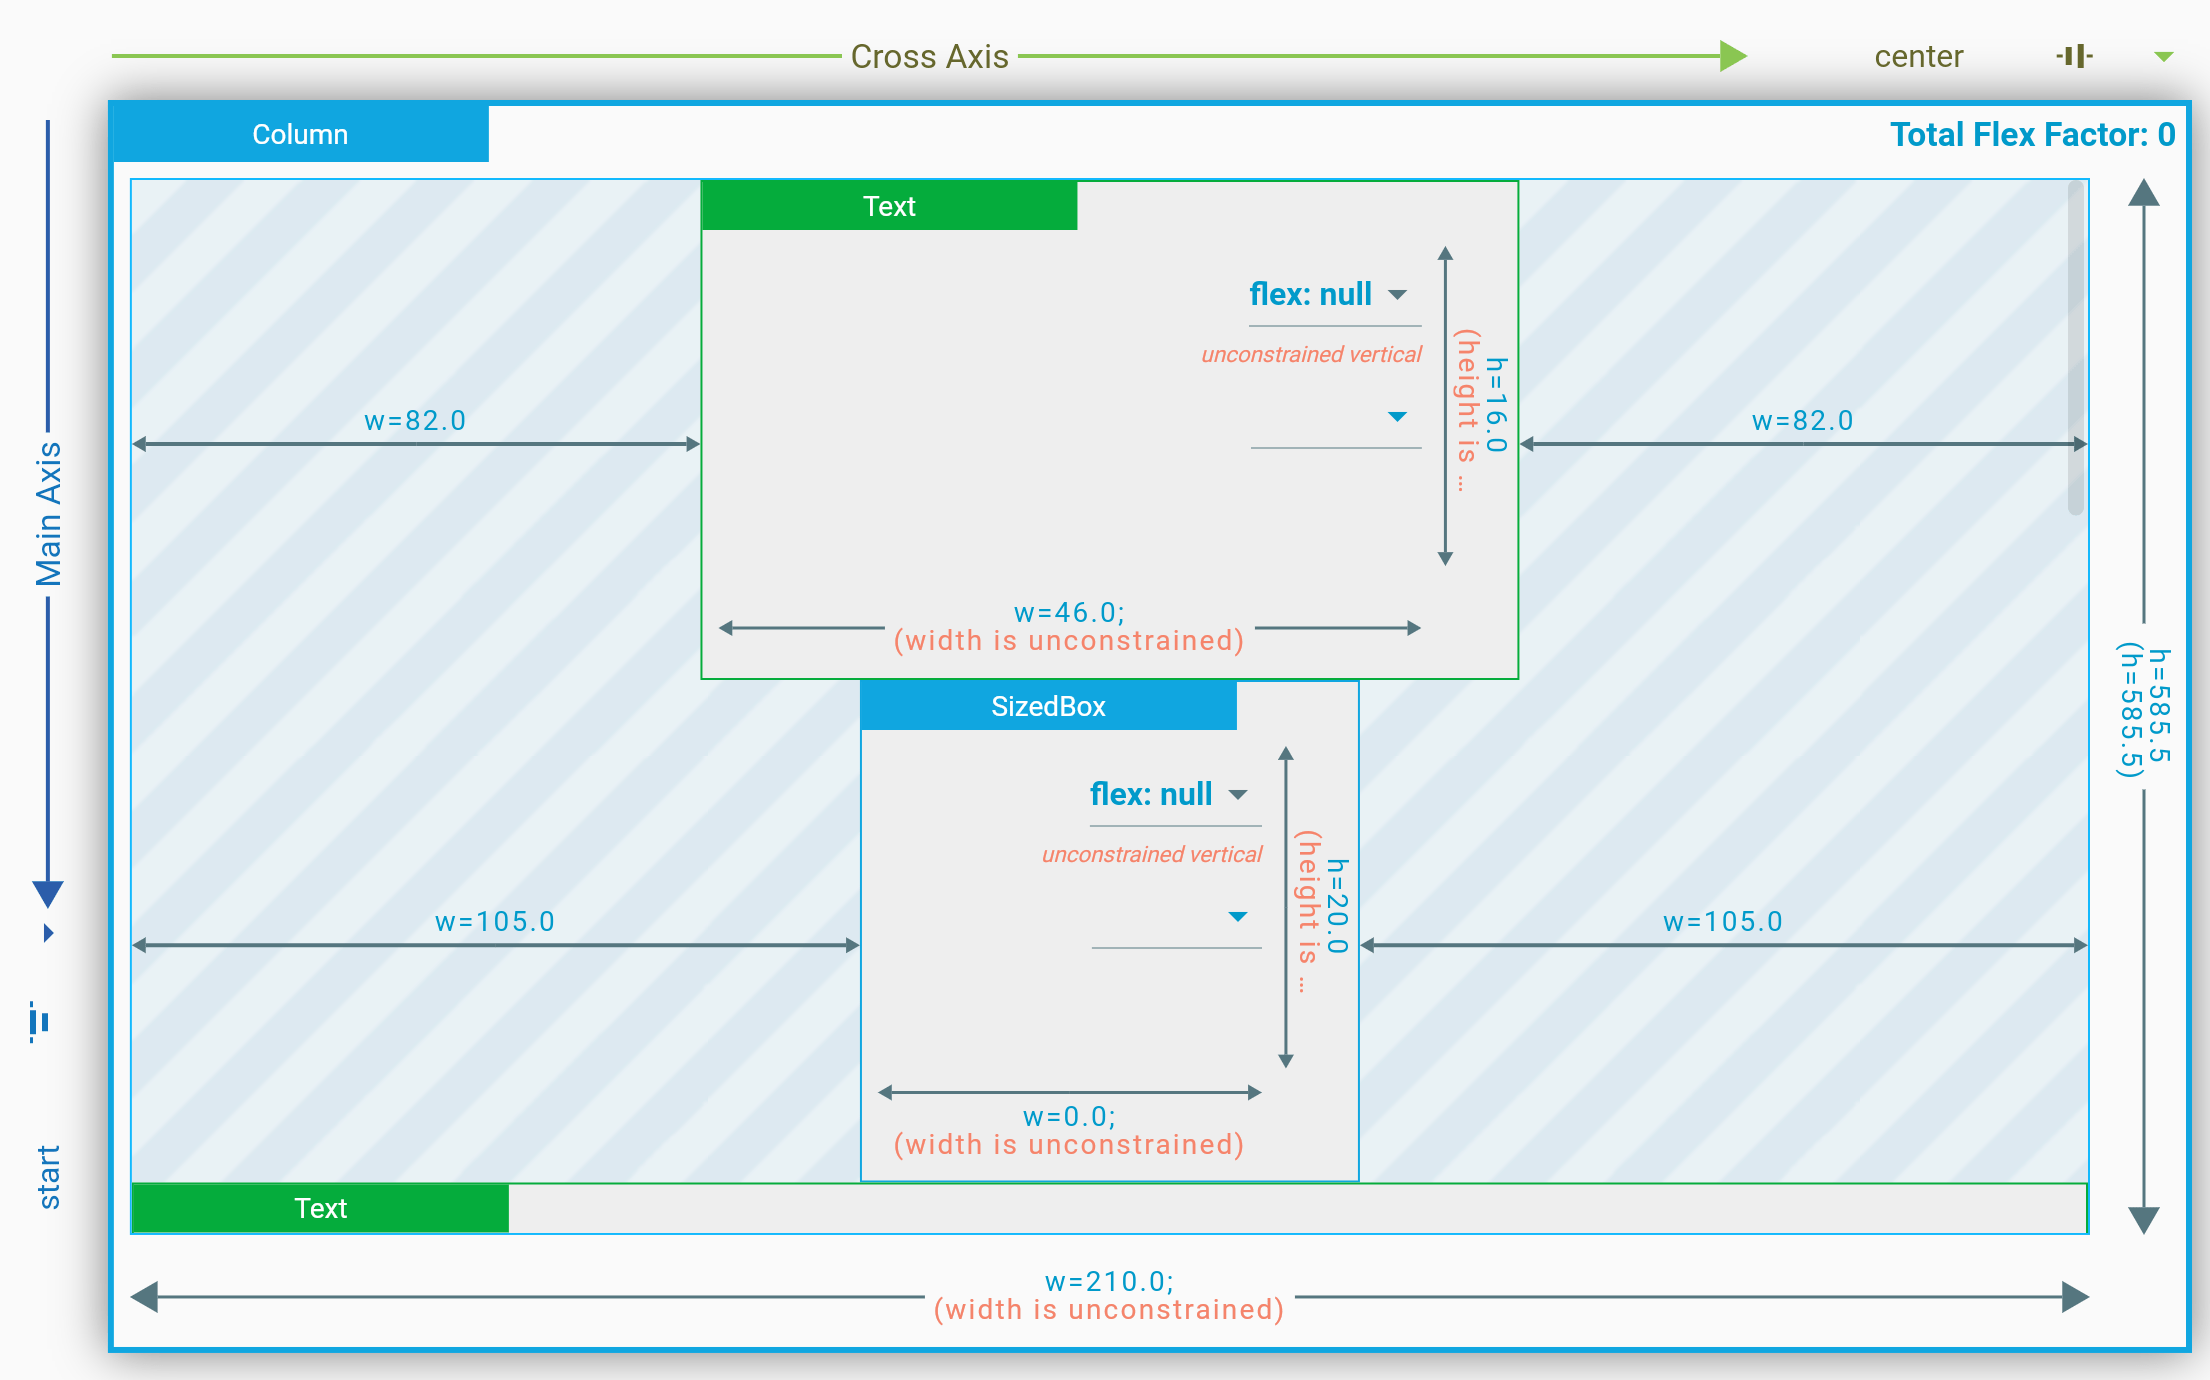Select the Column widget header
This screenshot has height=1380, width=2210.
(300, 134)
